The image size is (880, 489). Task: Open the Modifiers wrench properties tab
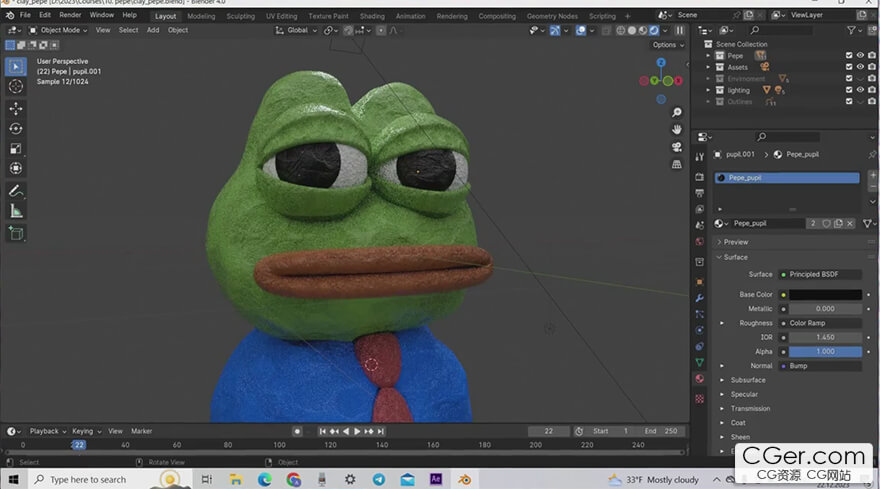[x=699, y=298]
